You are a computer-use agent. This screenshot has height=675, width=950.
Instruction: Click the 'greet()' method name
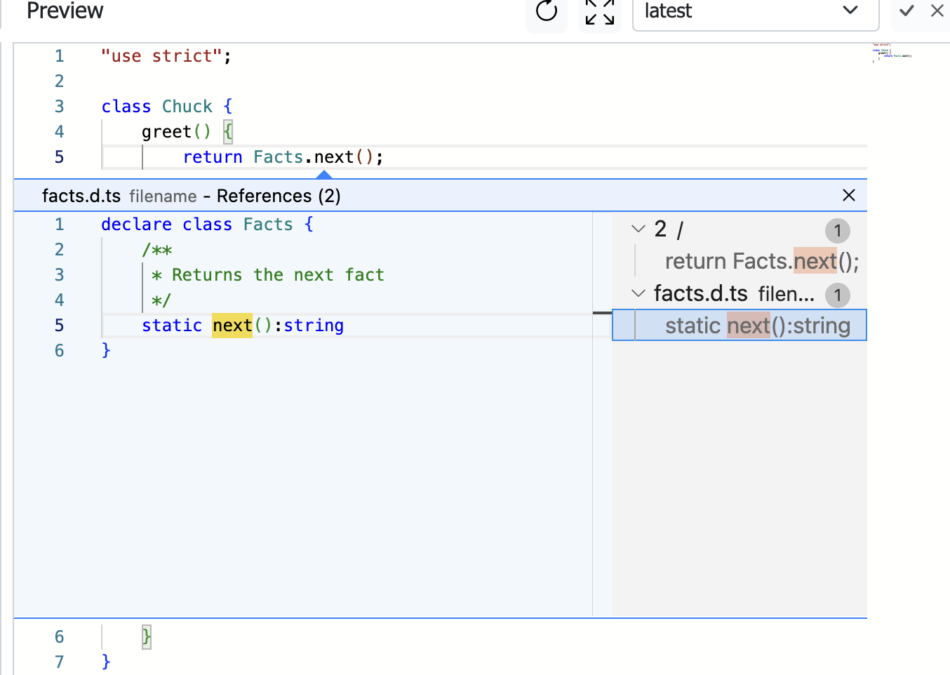(x=176, y=131)
